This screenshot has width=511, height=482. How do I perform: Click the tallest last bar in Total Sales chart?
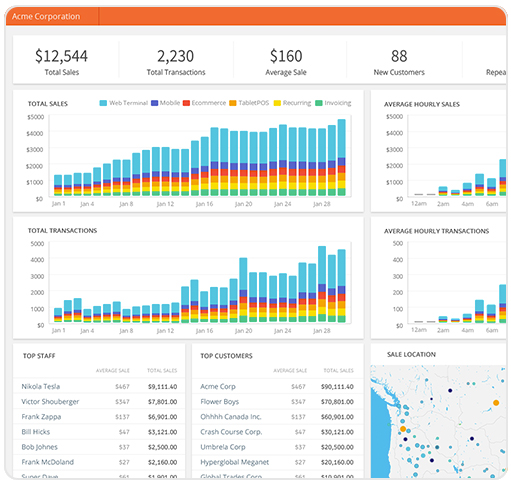tap(341, 157)
